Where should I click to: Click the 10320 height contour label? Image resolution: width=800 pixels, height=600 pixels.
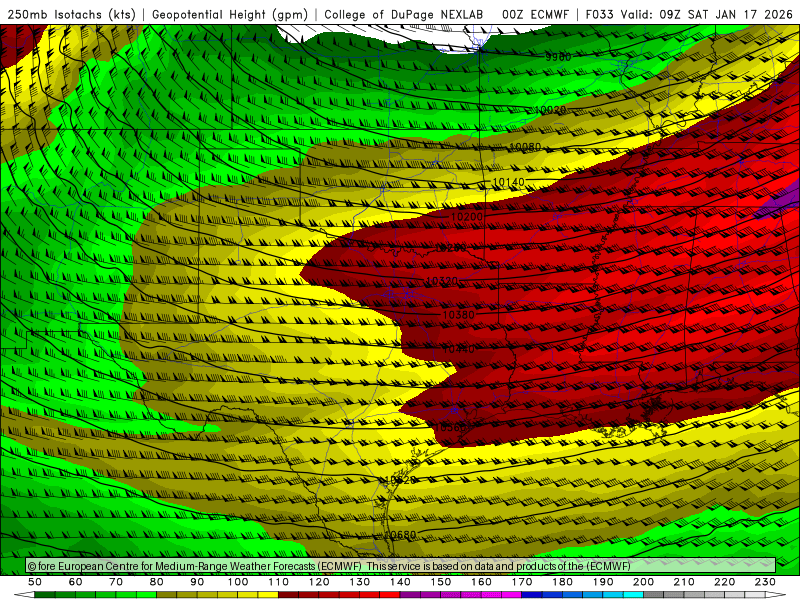tap(441, 281)
